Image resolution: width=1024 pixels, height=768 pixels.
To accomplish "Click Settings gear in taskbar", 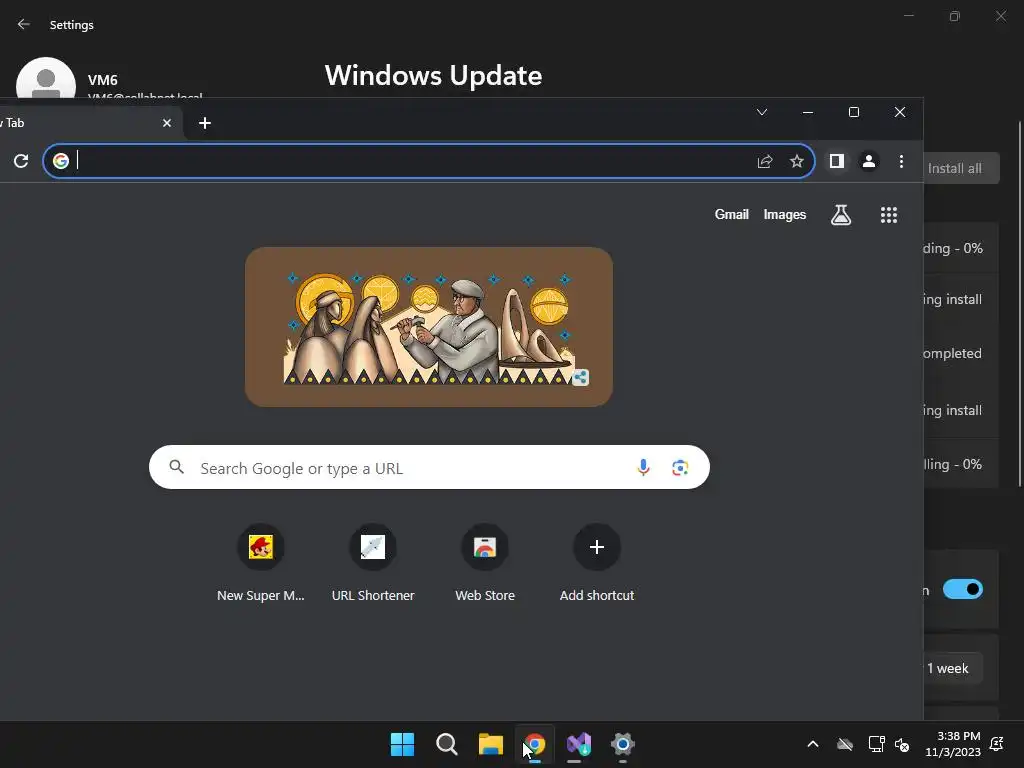I will pos(622,744).
